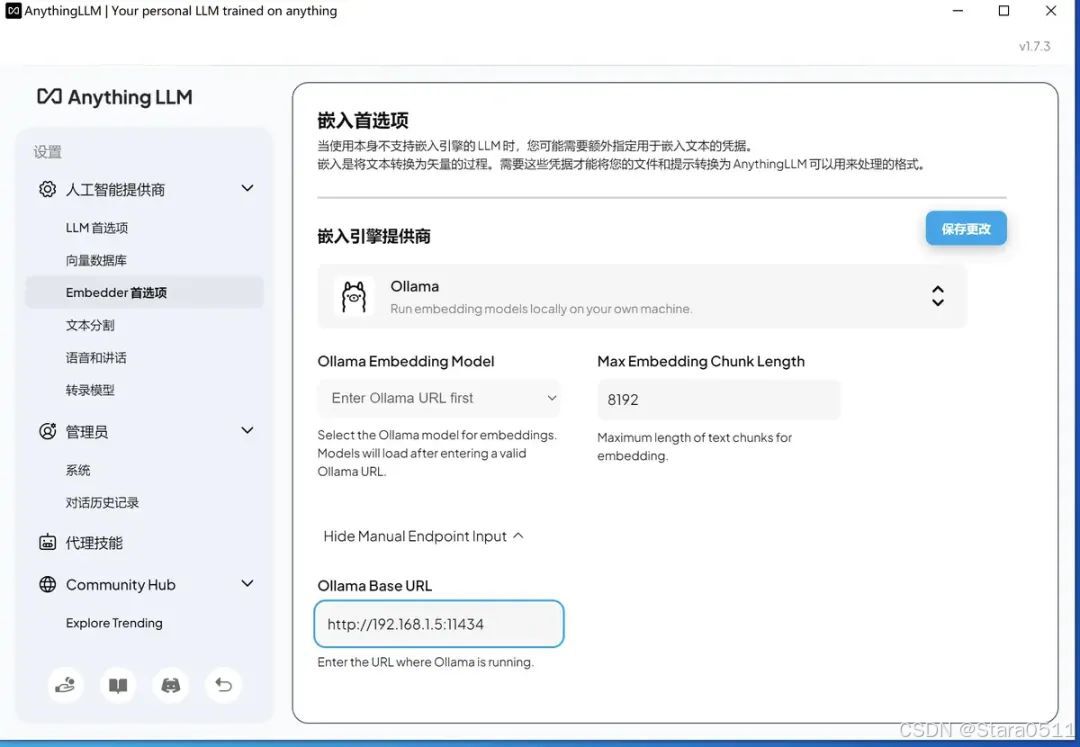This screenshot has width=1080, height=747.
Task: Click the 'Max Embedding Chunk Length' label
Action: point(700,361)
